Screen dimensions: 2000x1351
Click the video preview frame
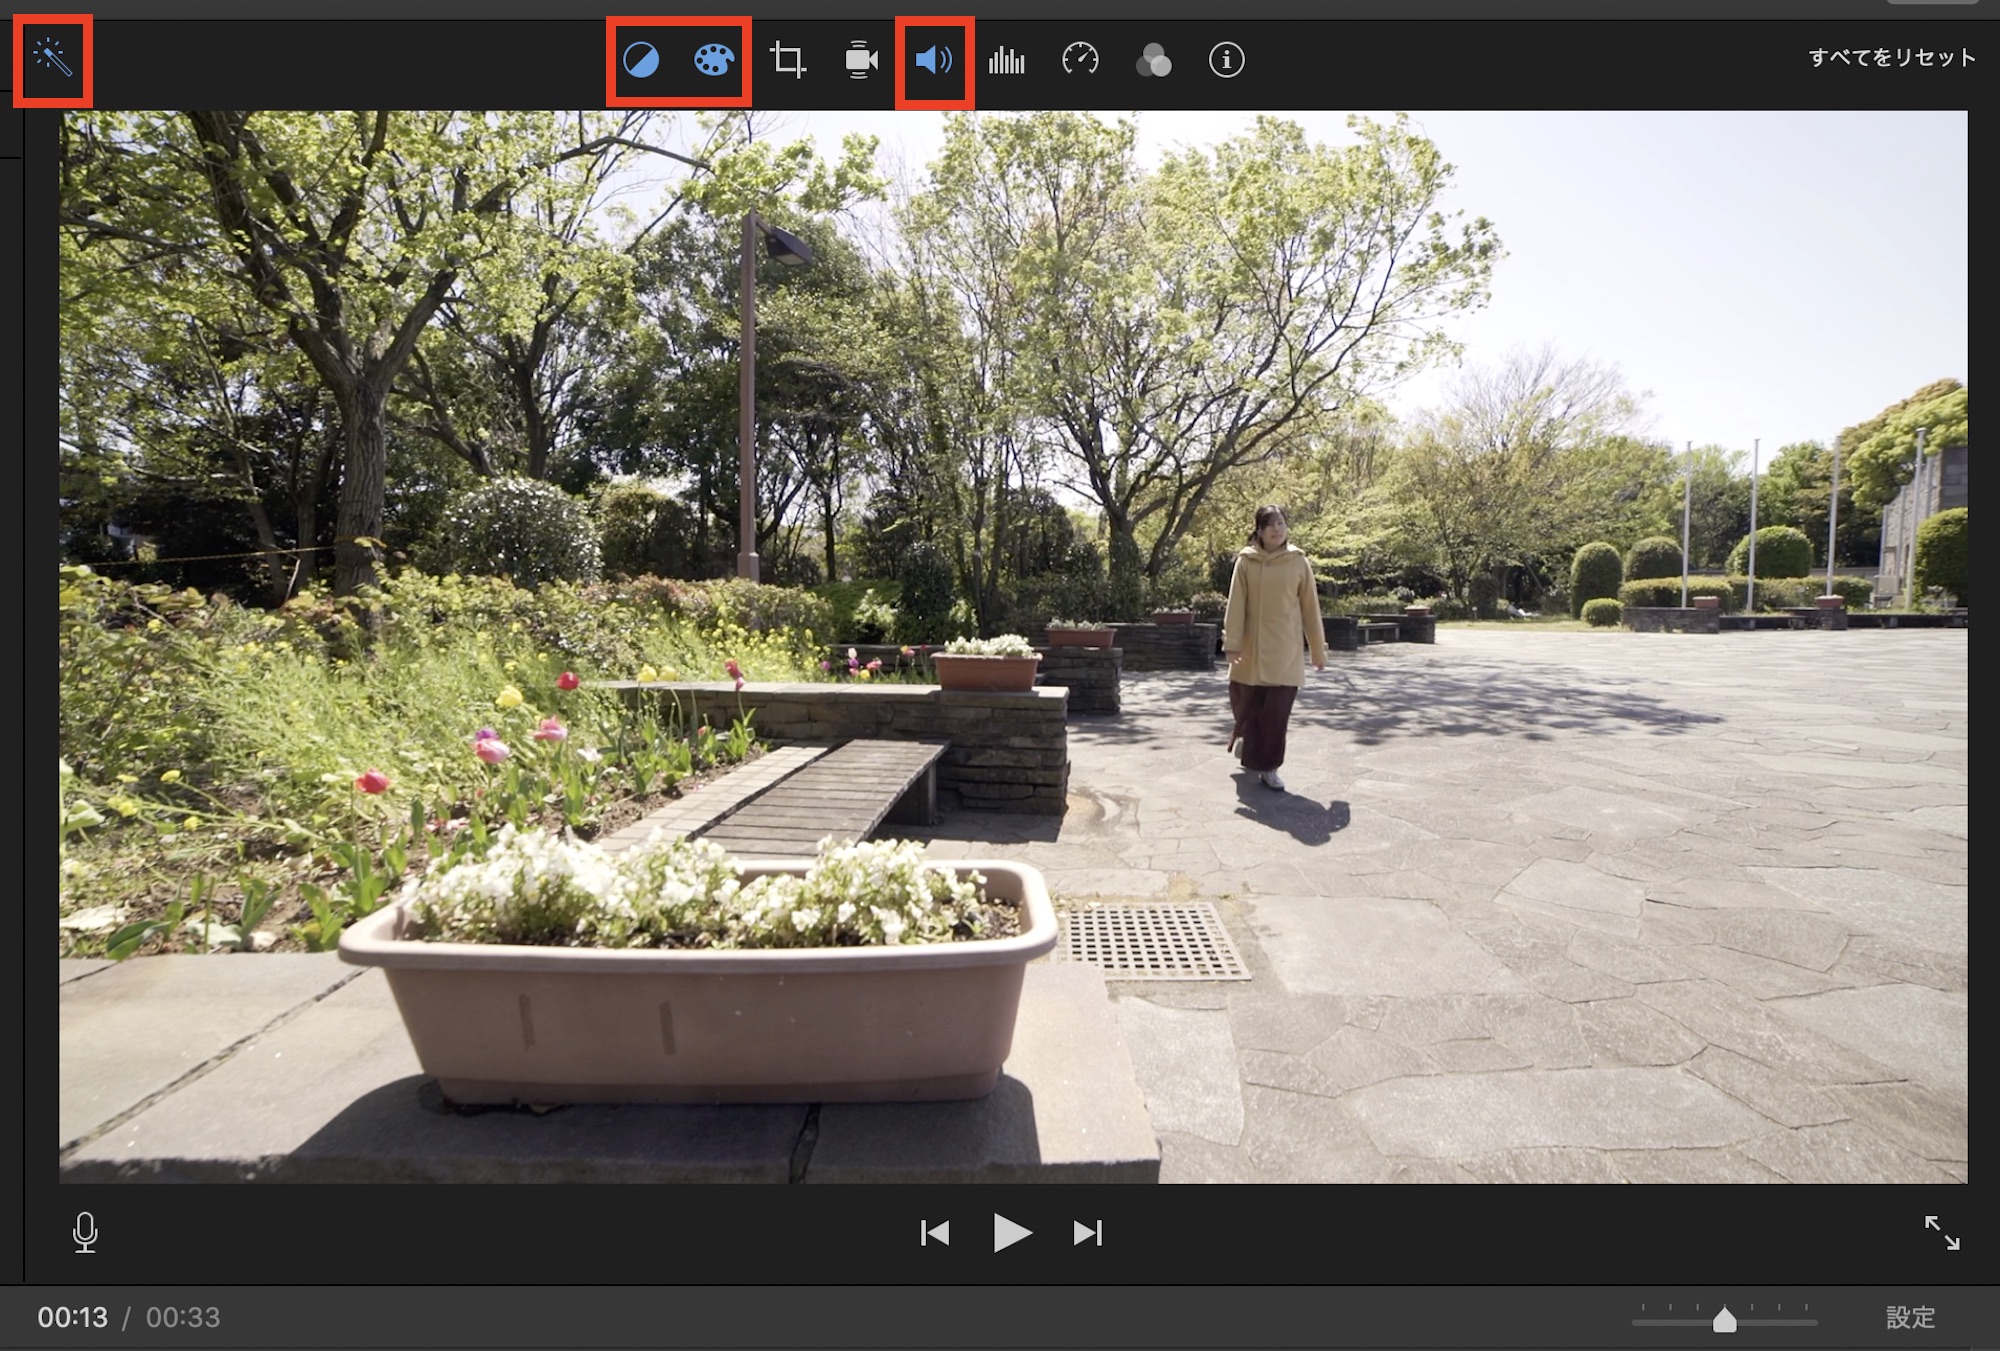[x=1012, y=646]
